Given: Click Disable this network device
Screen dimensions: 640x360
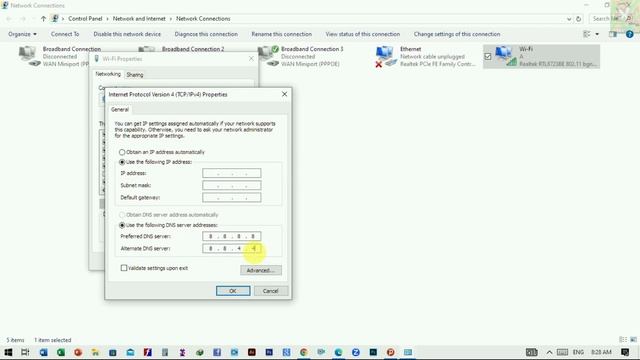Looking at the screenshot, I should point(127,34).
